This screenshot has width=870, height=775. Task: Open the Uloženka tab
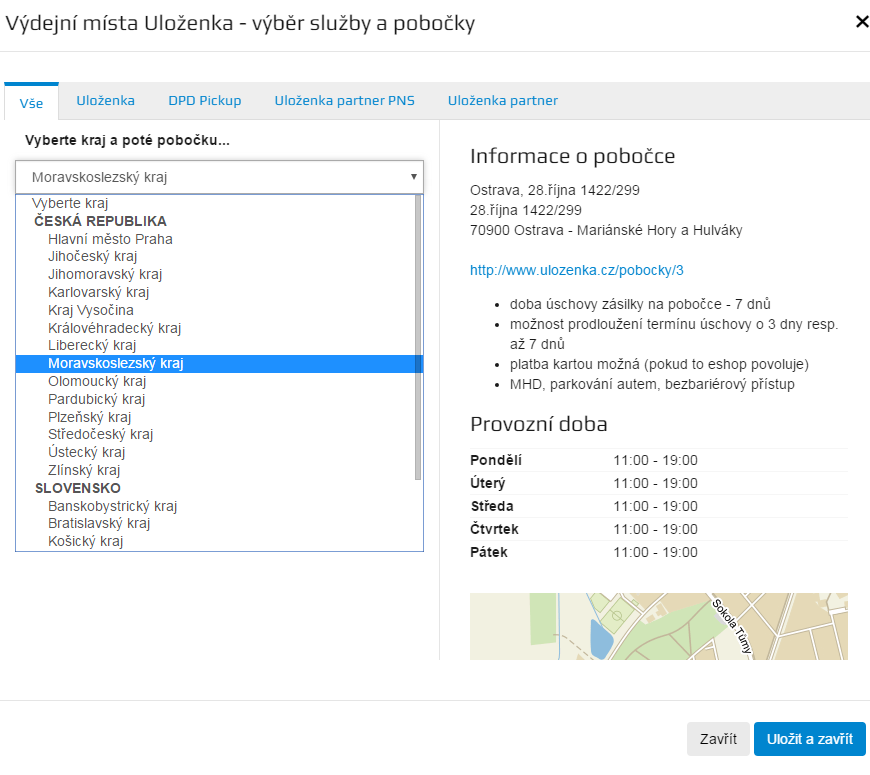(x=105, y=100)
